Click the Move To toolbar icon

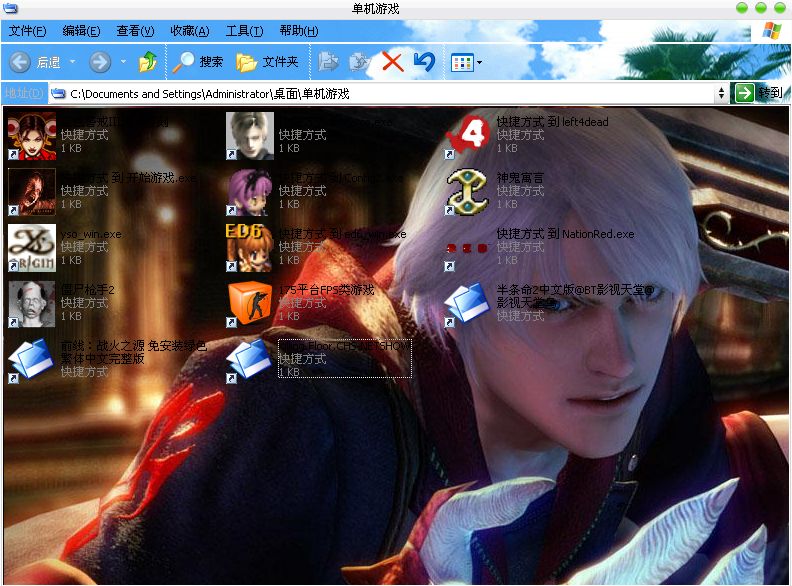point(328,62)
